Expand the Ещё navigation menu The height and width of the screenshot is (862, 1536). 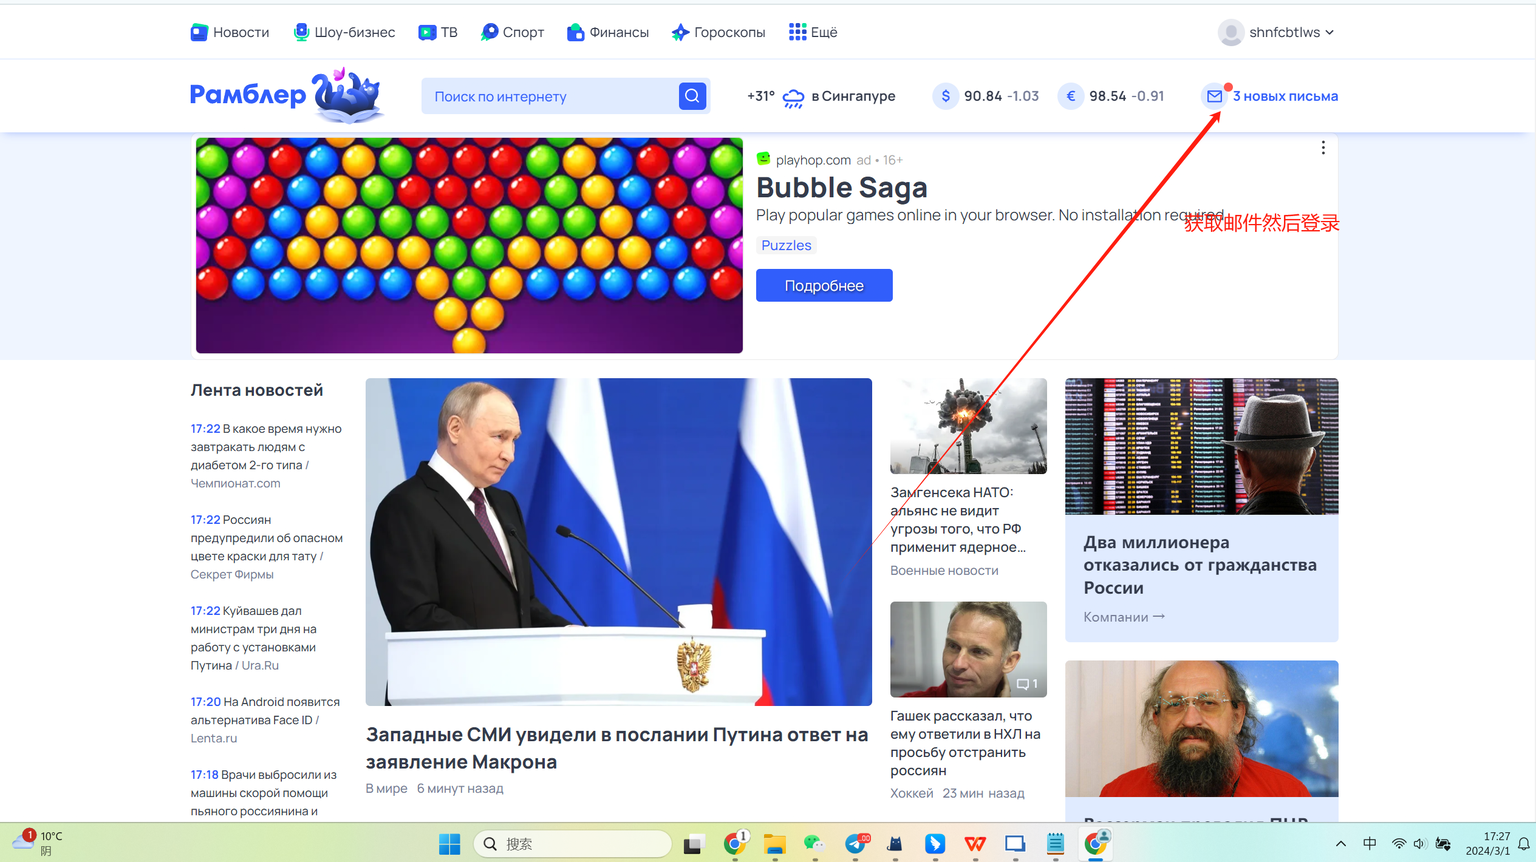click(813, 31)
